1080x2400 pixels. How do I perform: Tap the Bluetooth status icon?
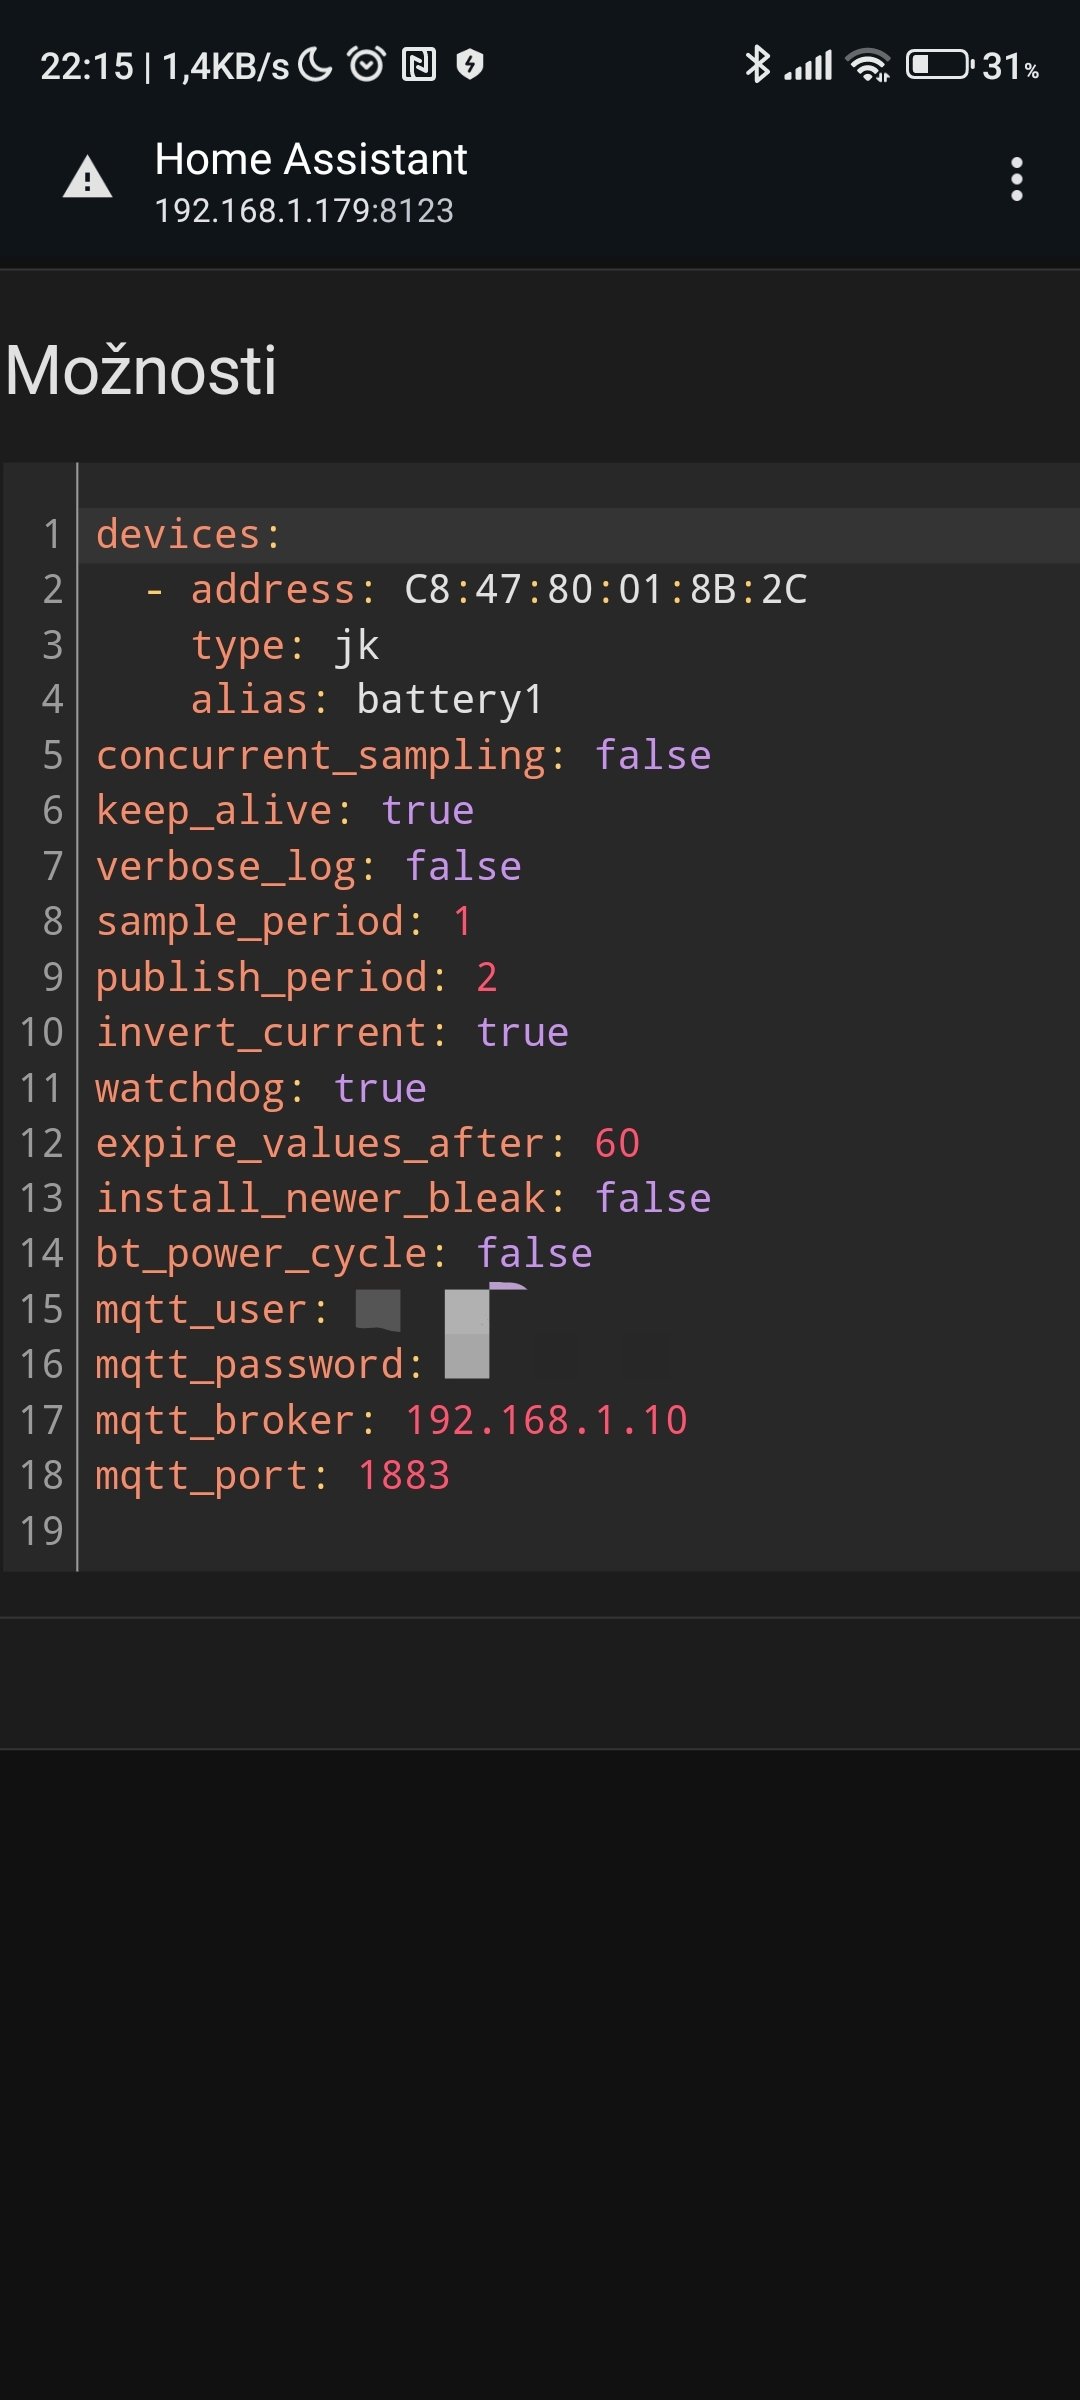click(757, 65)
